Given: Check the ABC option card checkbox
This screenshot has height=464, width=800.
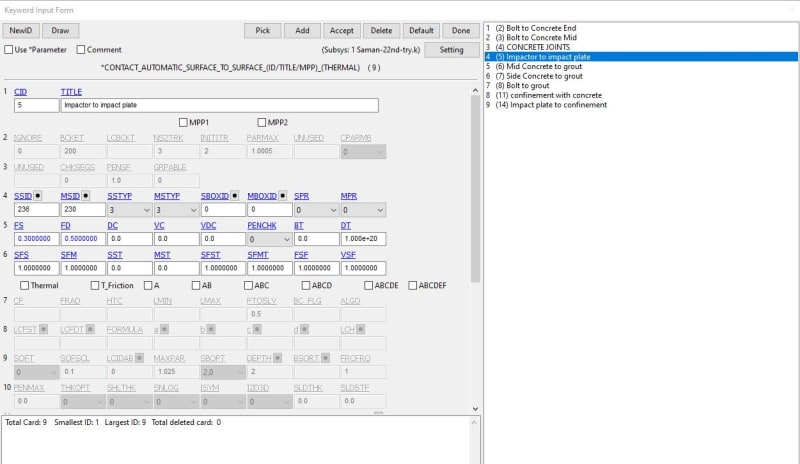Looking at the screenshot, I should (248, 285).
